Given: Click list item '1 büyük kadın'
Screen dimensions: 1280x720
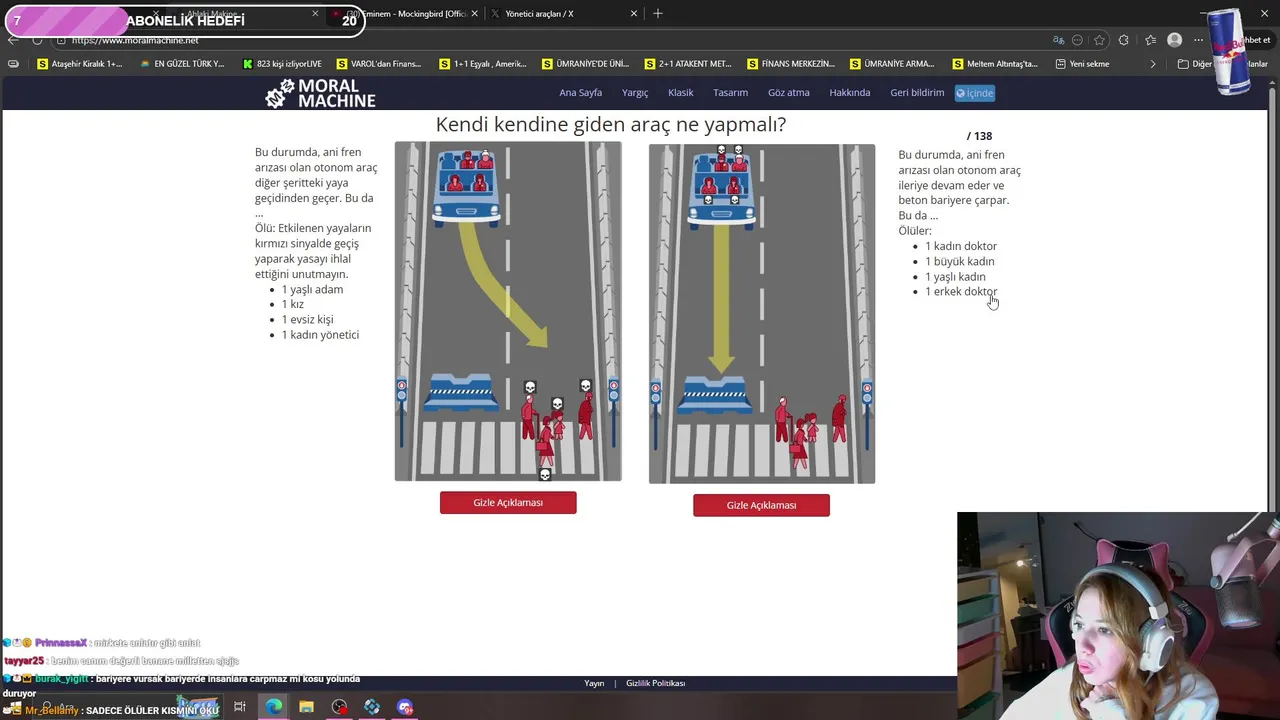Looking at the screenshot, I should (x=959, y=261).
